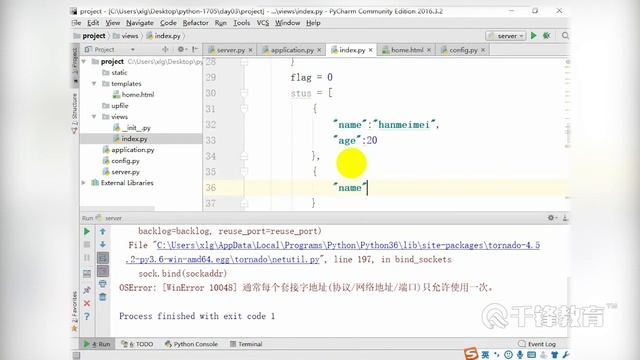Clear all console output trash icon
The width and height of the screenshot is (640, 360).
[x=102, y=297]
